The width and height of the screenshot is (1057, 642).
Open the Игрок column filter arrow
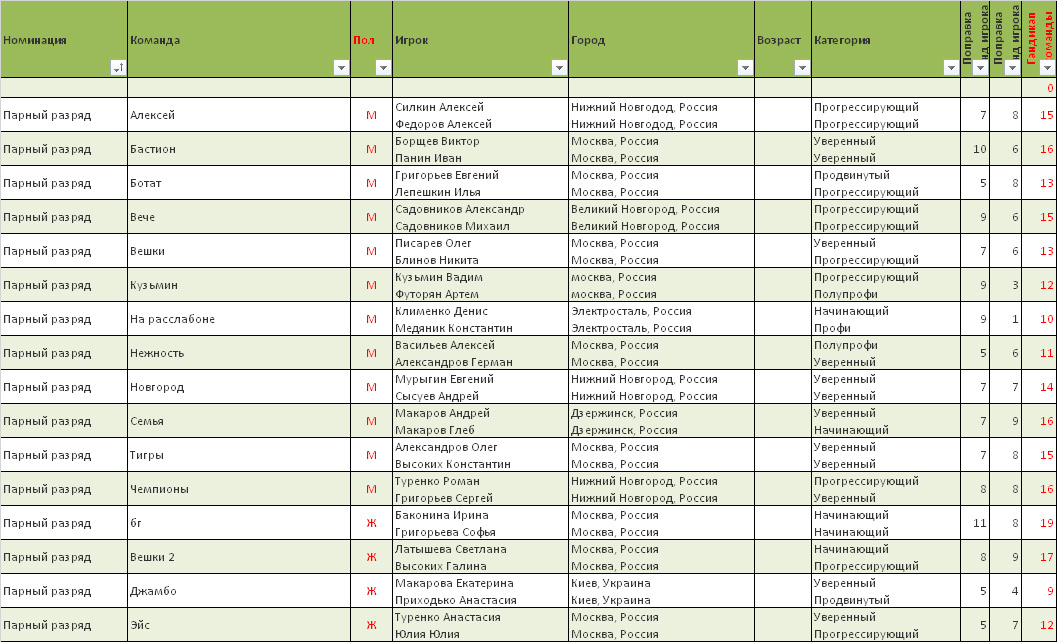pyautogui.click(x=559, y=68)
